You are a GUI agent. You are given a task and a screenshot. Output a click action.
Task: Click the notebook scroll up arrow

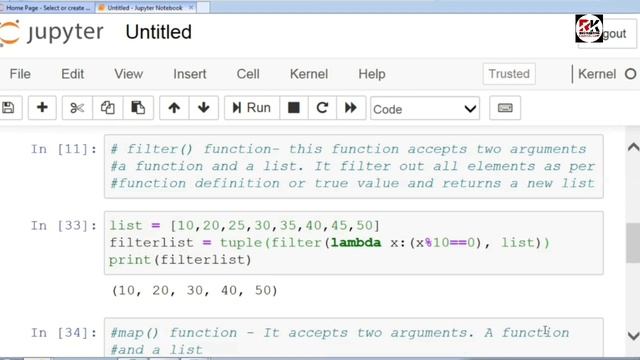(x=633, y=147)
